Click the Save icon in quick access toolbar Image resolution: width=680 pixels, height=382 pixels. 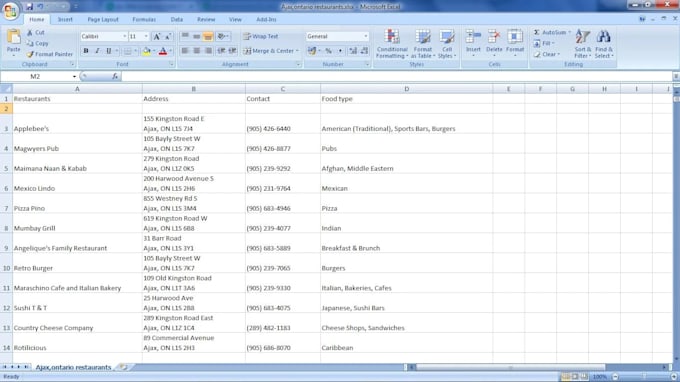29,7
